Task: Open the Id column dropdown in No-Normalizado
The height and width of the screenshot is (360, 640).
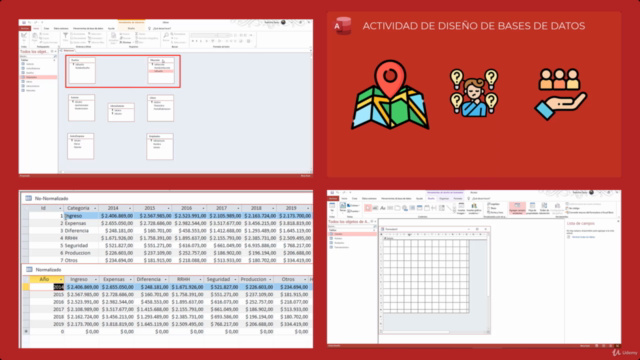Action: [60, 208]
